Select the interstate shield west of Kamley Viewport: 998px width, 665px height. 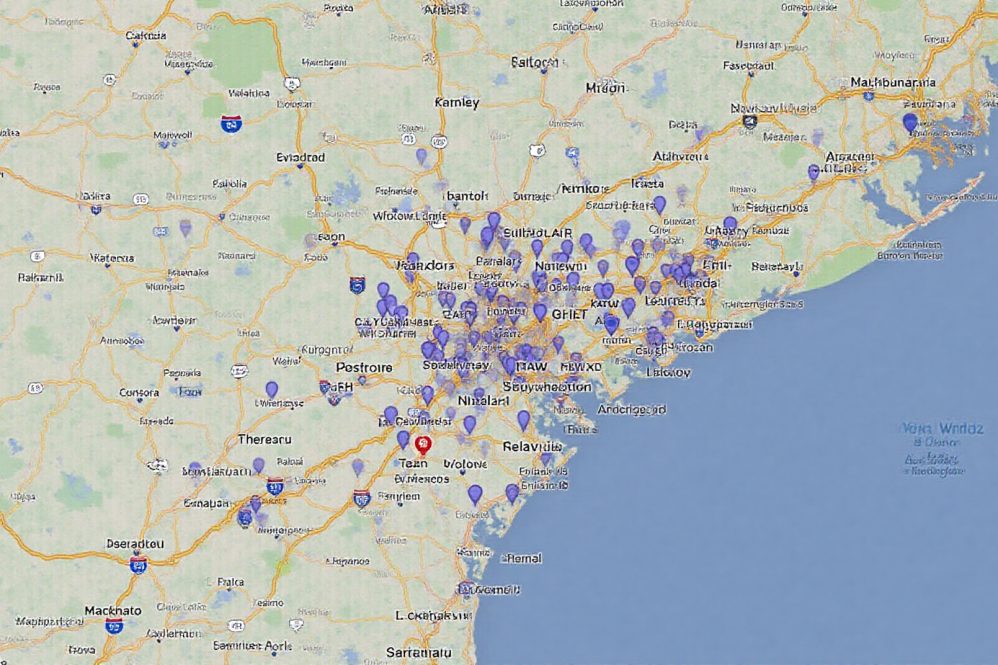231,124
